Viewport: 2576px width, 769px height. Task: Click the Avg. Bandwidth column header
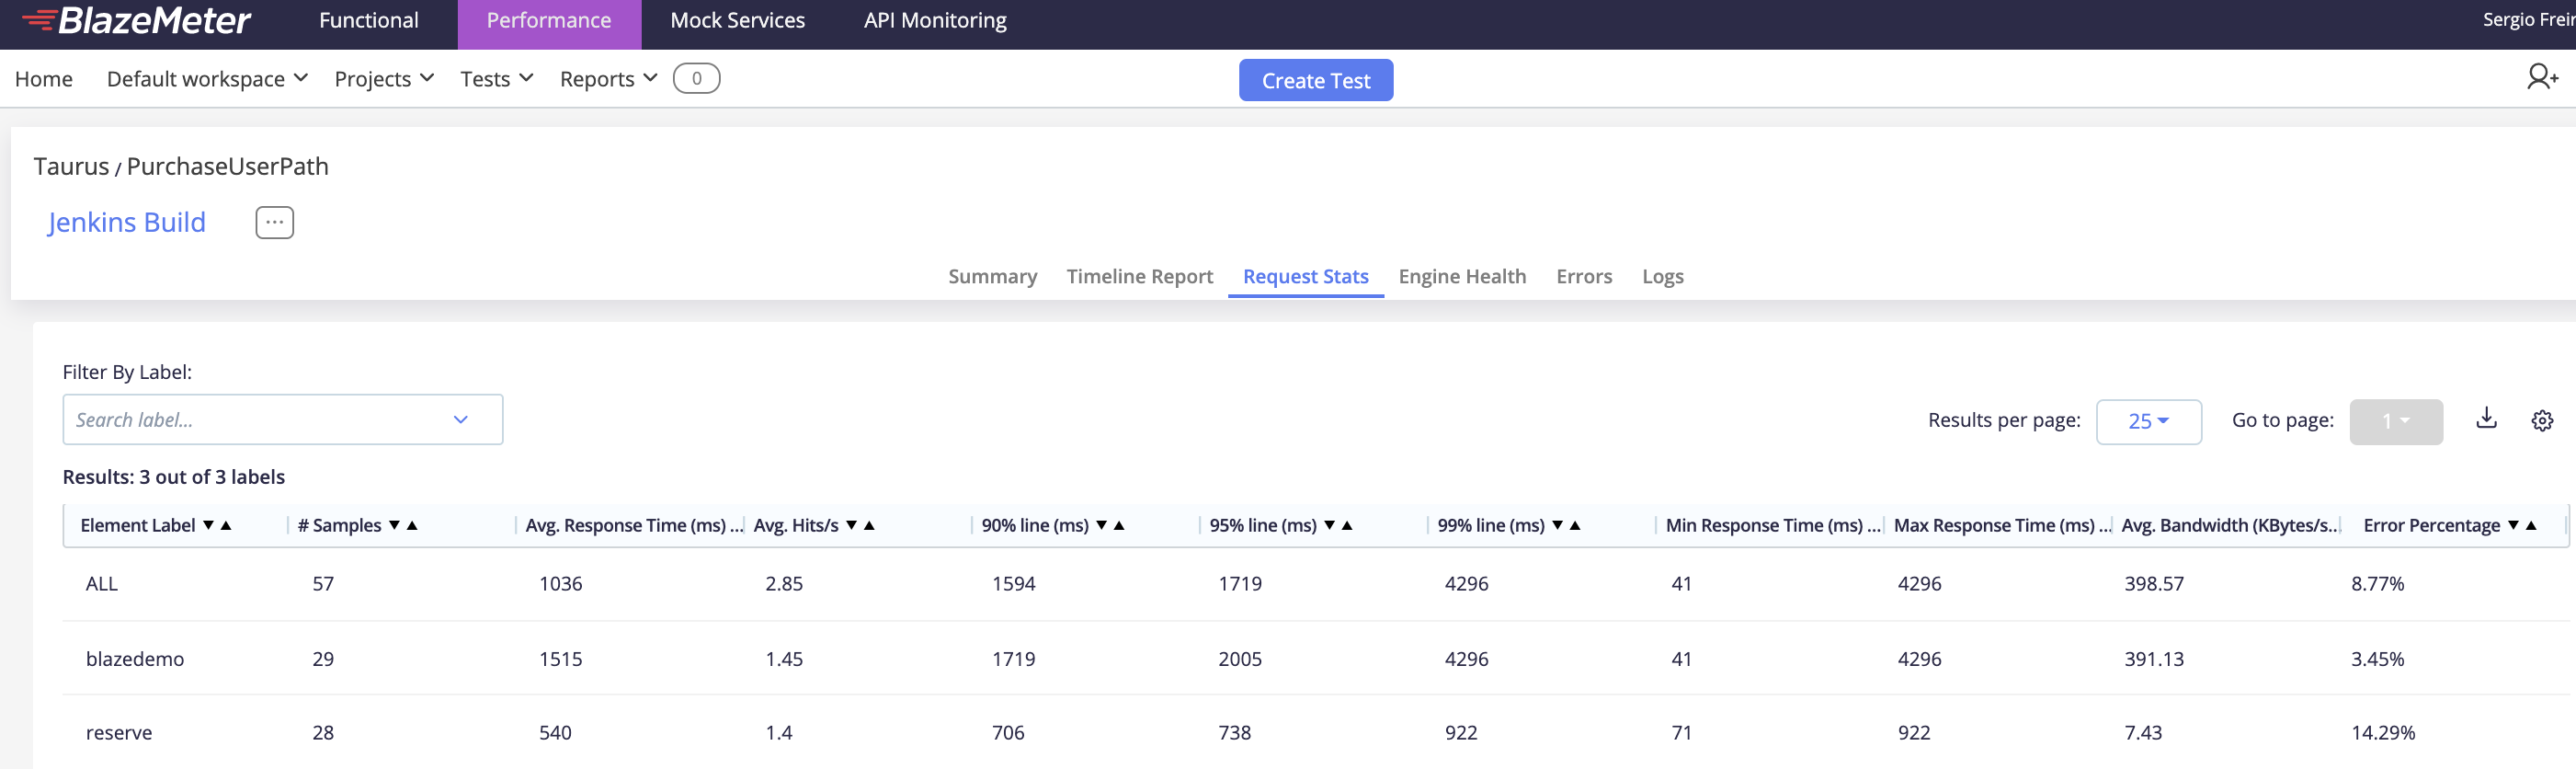click(2231, 525)
